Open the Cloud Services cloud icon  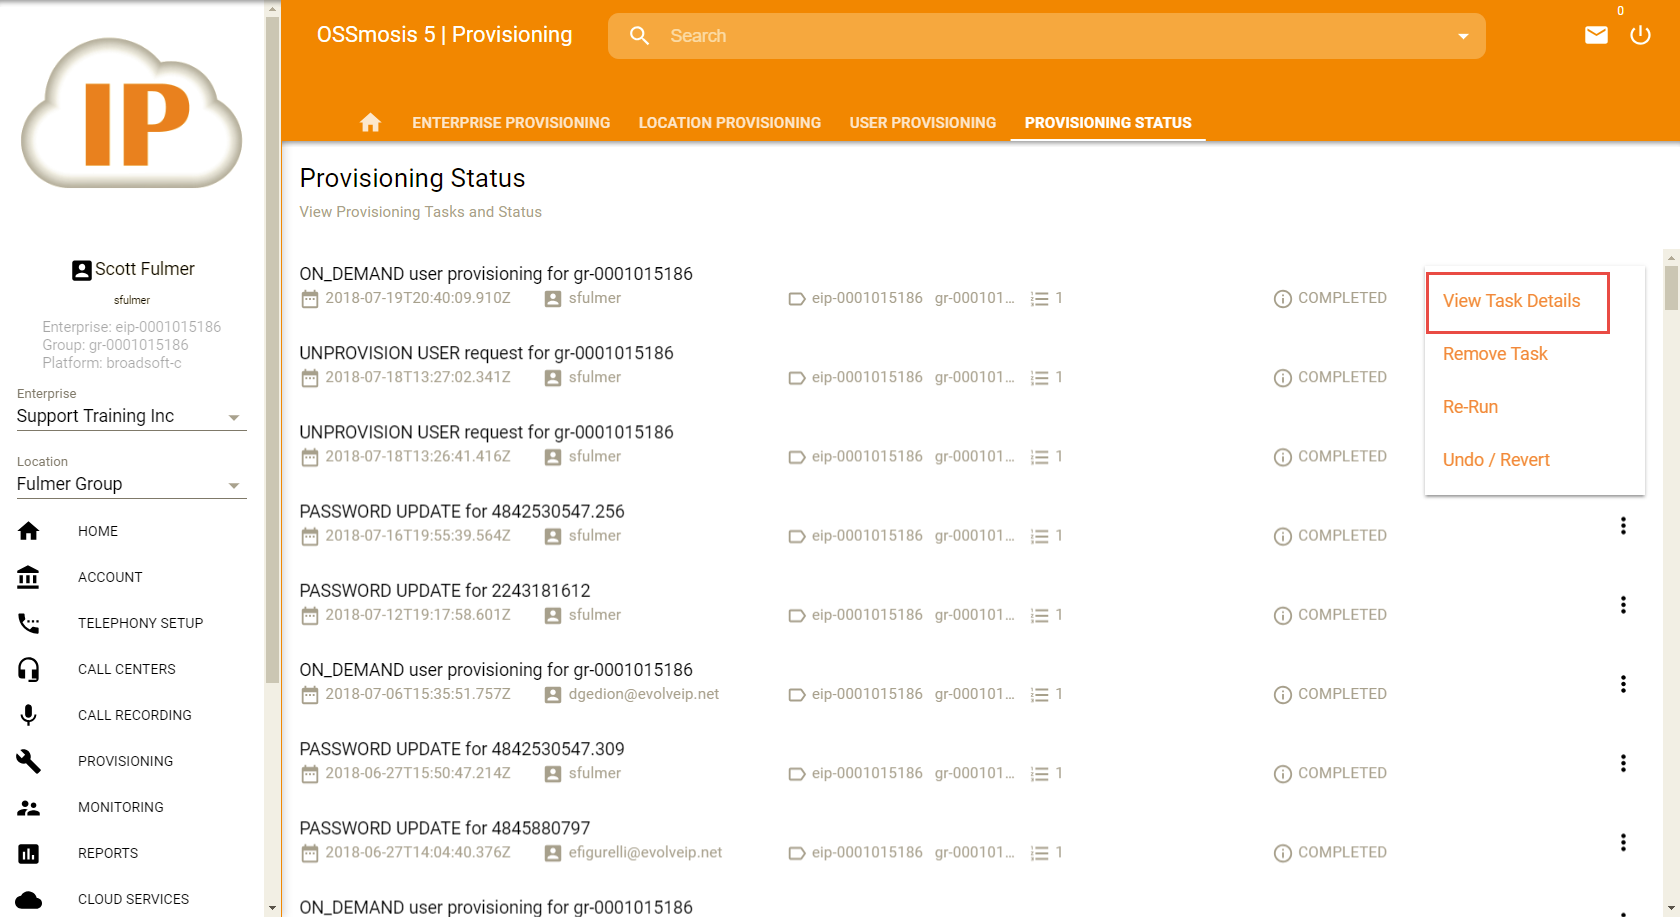pyautogui.click(x=29, y=899)
